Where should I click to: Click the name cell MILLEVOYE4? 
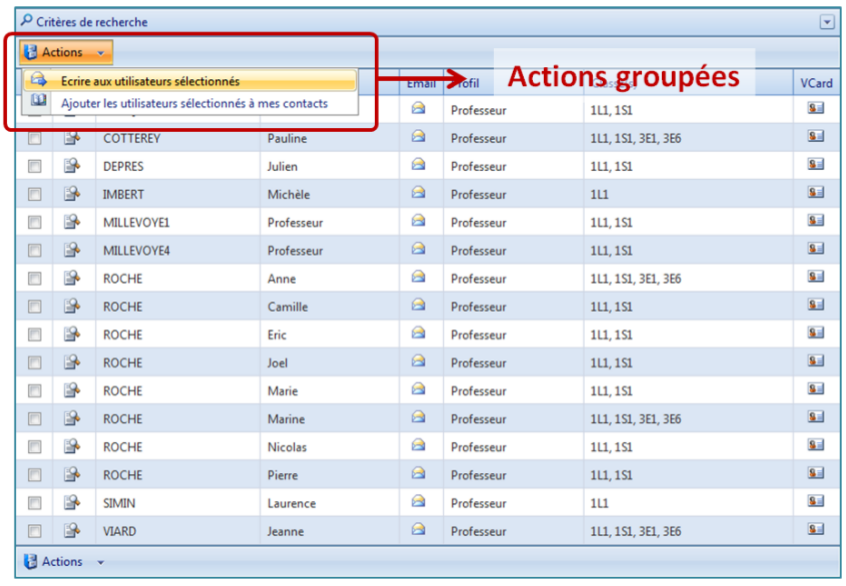tap(137, 250)
